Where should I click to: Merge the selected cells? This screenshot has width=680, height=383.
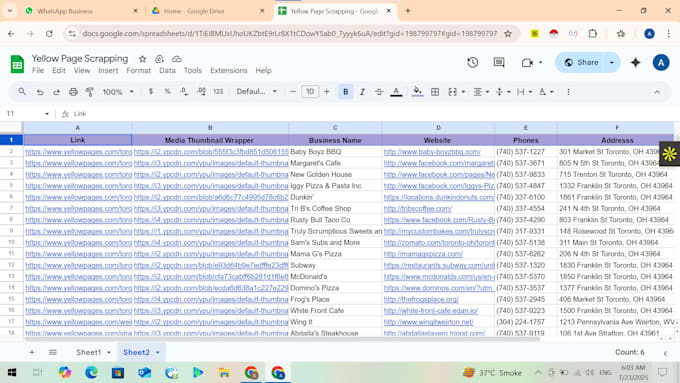[x=452, y=92]
